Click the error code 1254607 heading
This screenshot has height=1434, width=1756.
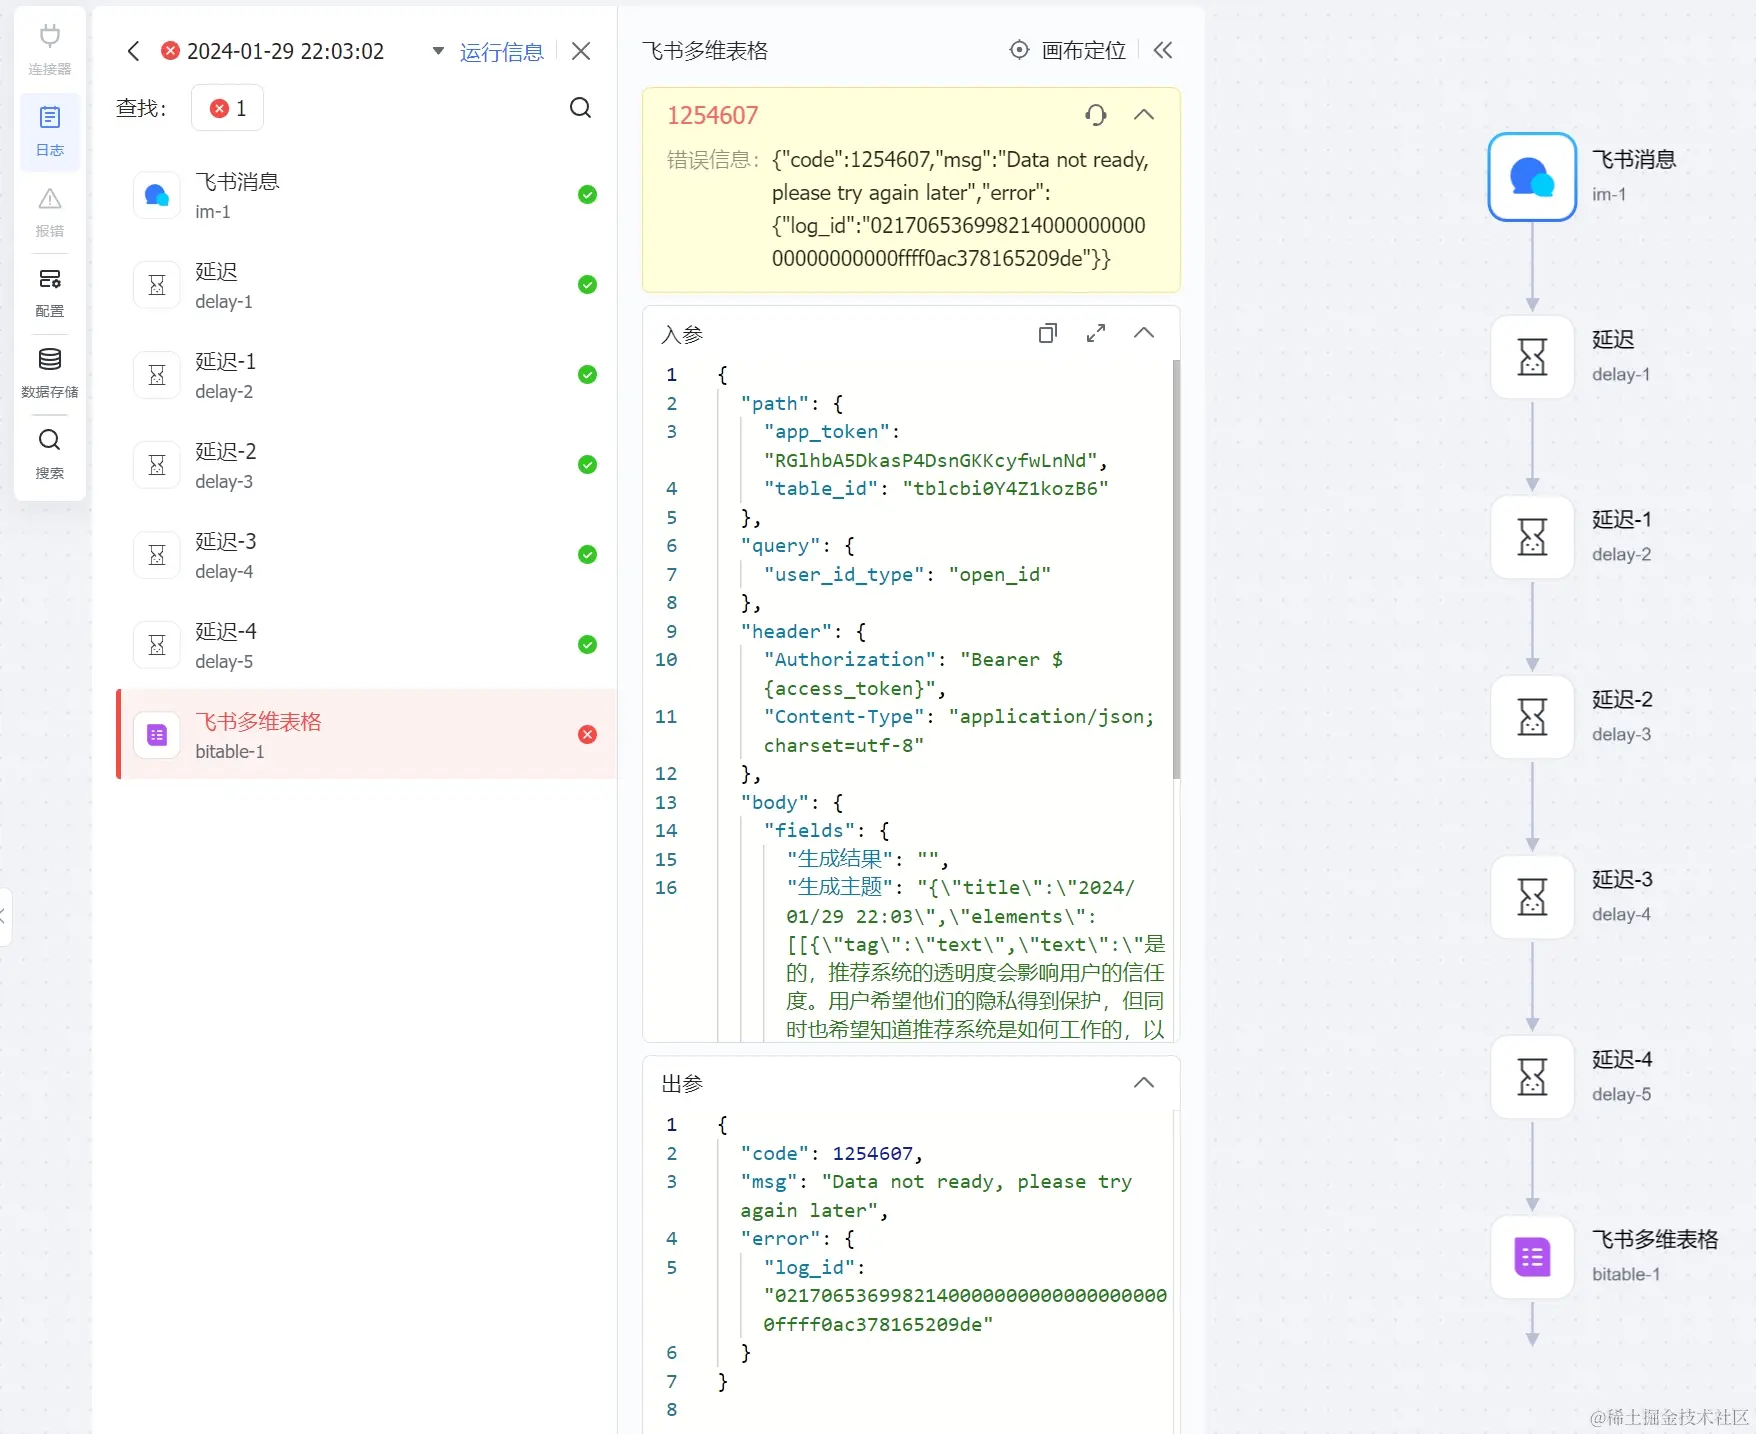click(713, 116)
